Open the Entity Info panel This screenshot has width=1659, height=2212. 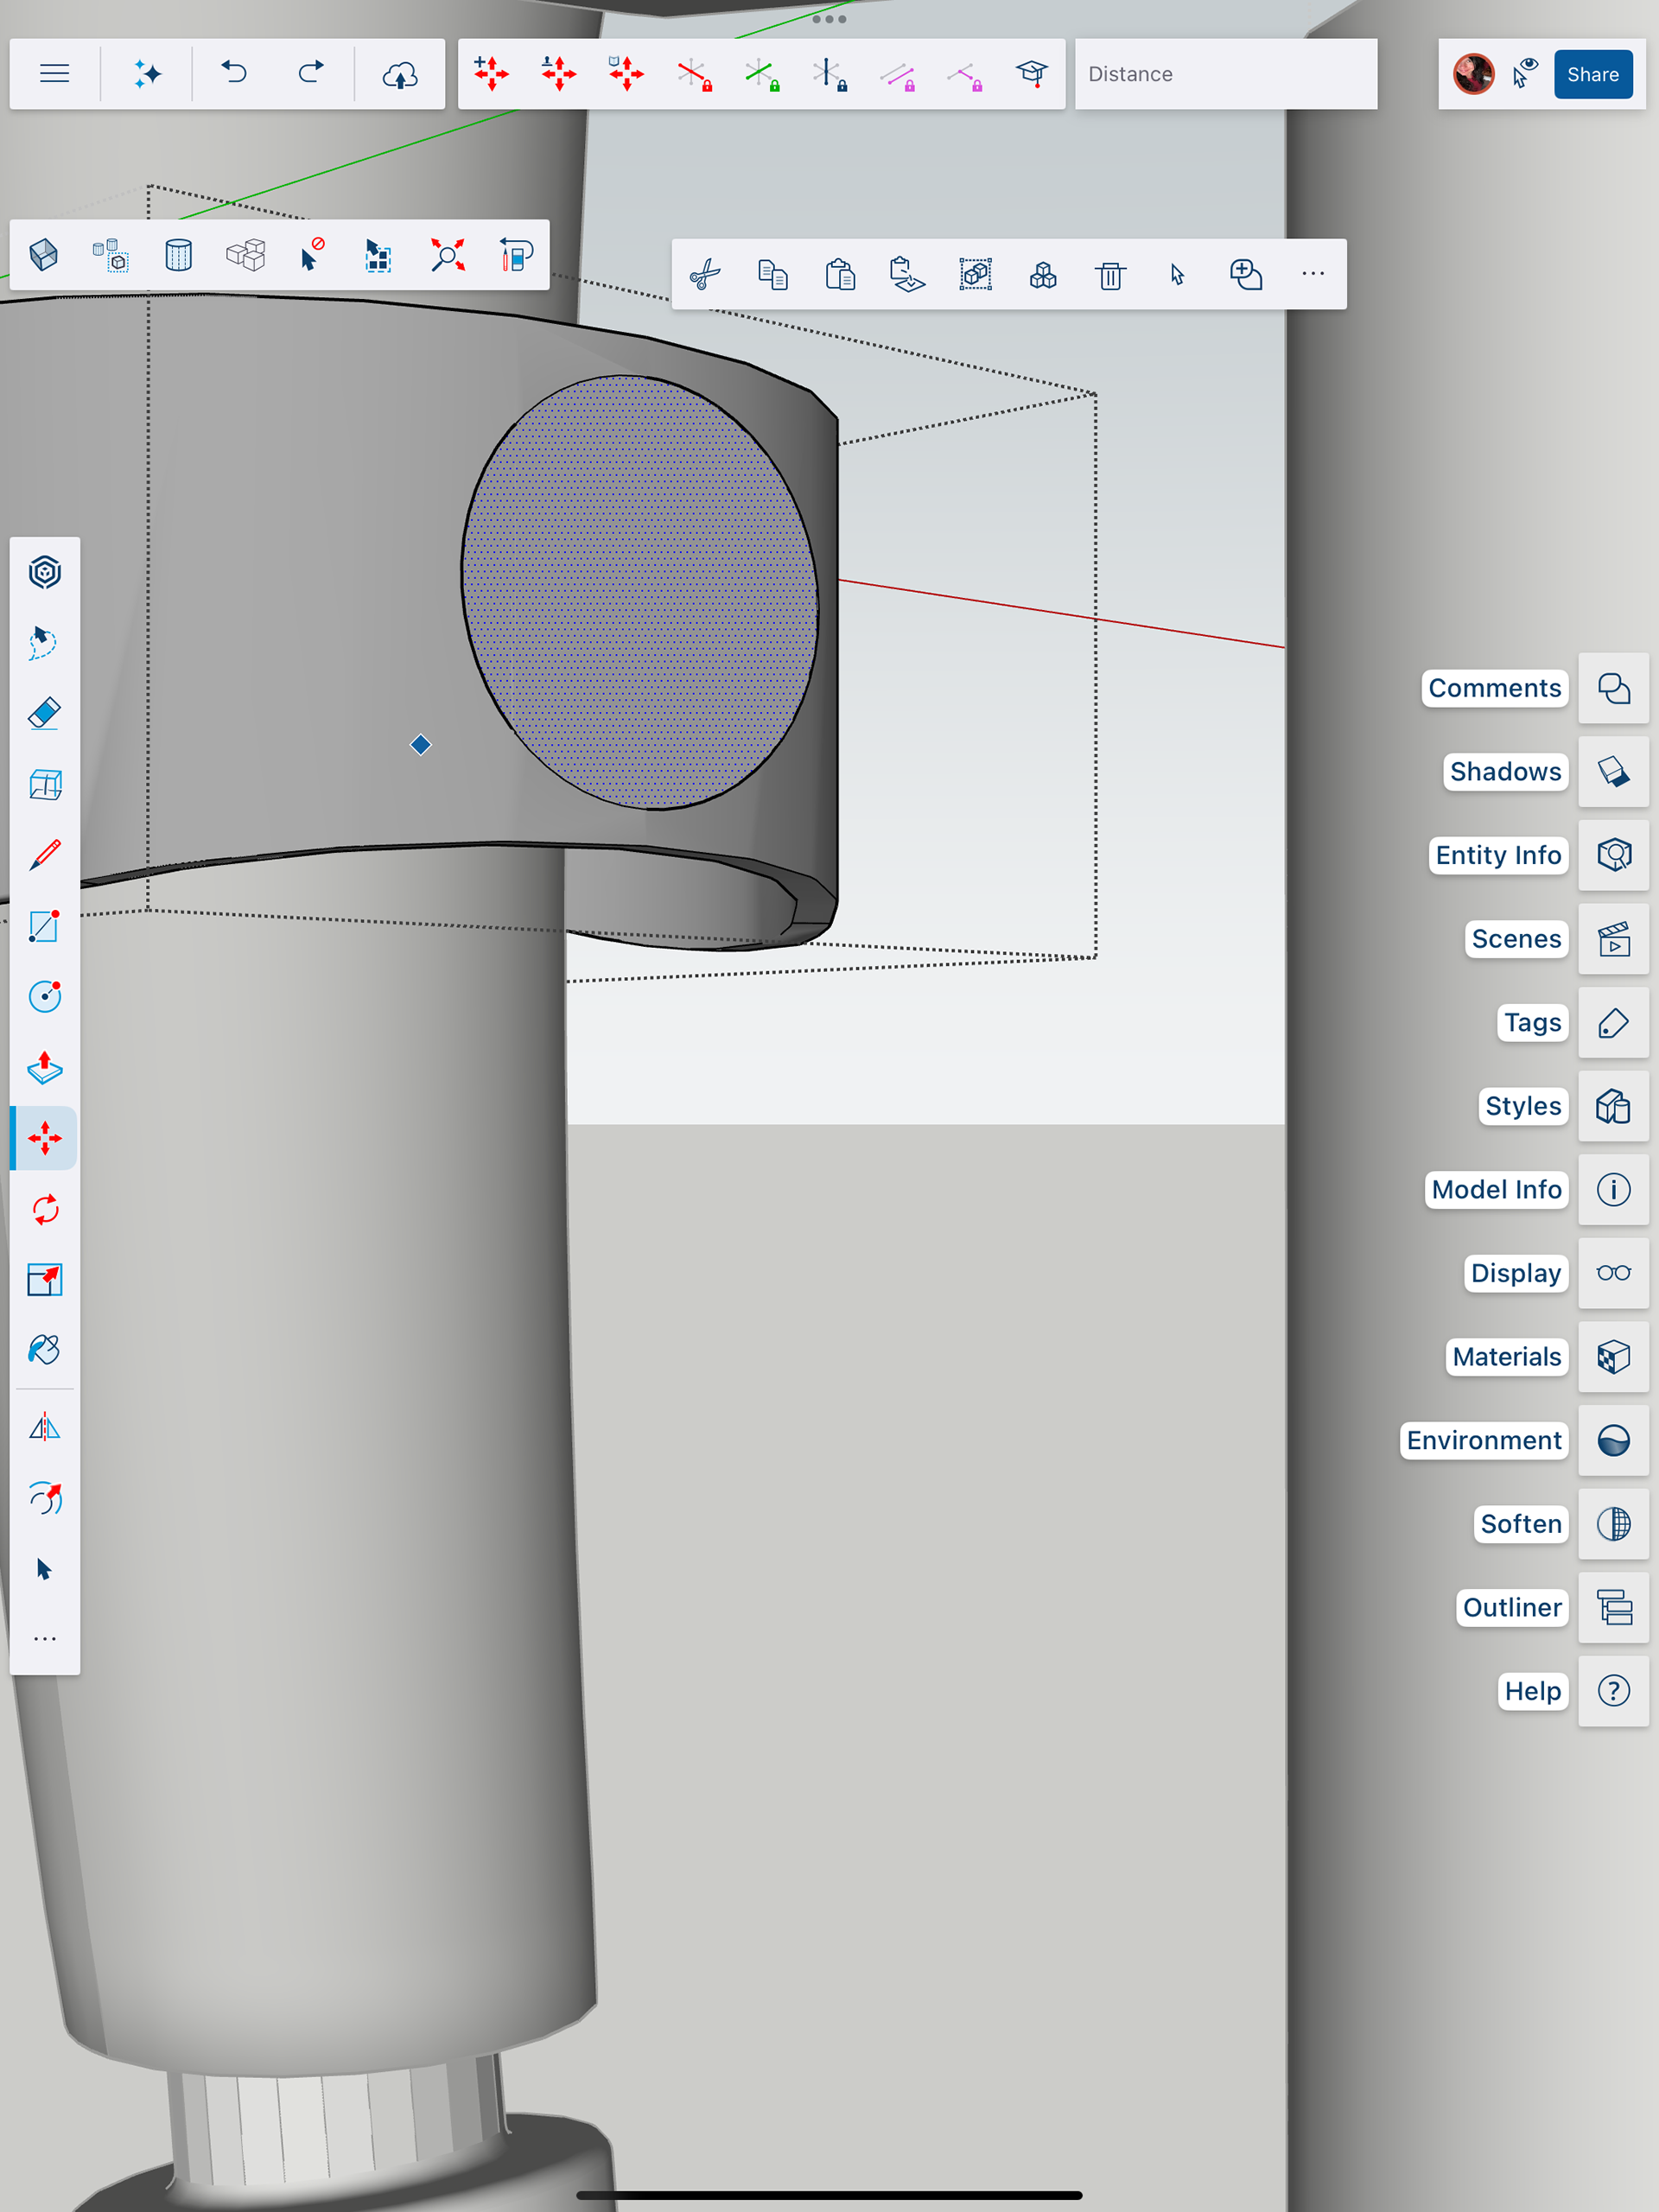[x=1613, y=855]
